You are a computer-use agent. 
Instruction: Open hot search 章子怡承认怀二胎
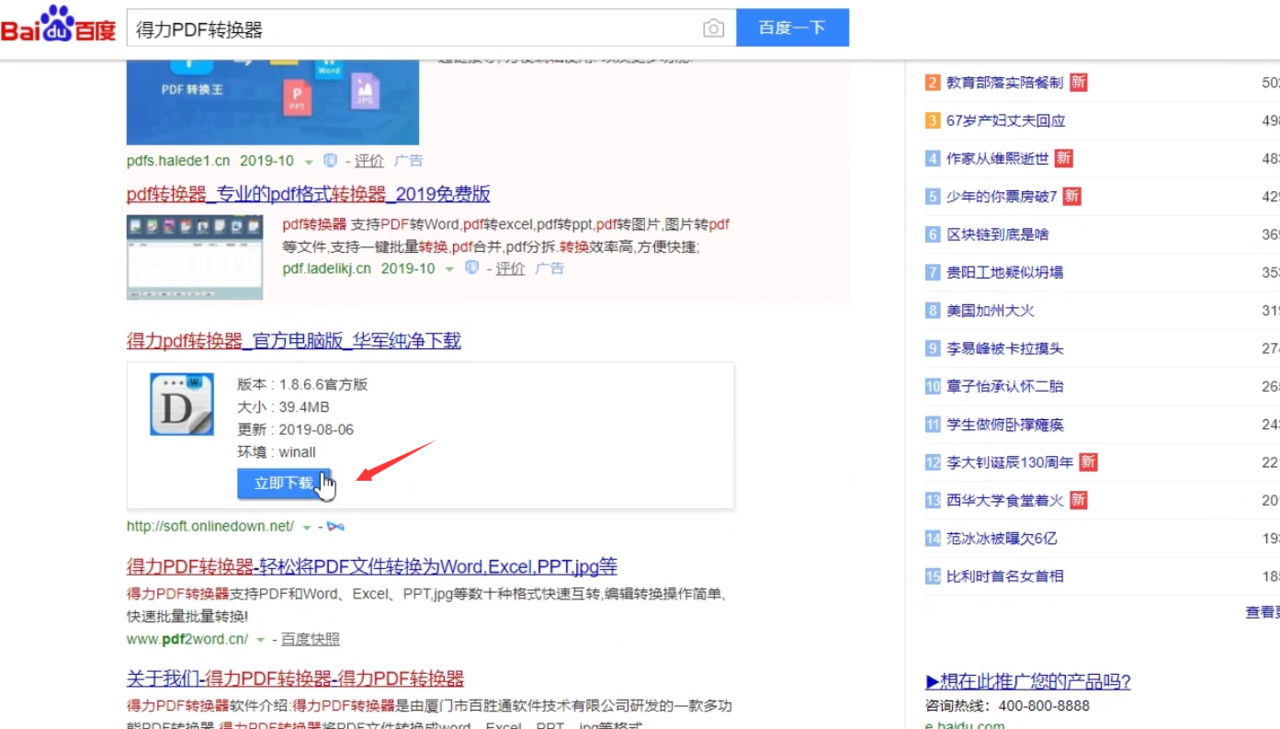(x=1005, y=387)
